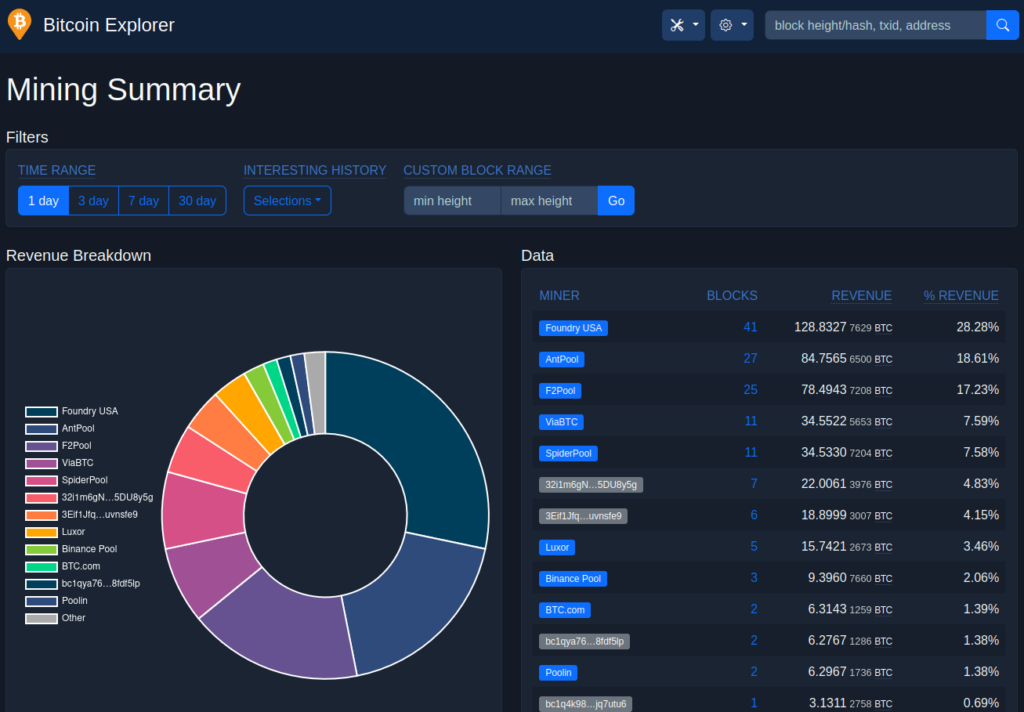Viewport: 1024px width, 712px height.
Task: Click the block hash search box
Action: (875, 25)
